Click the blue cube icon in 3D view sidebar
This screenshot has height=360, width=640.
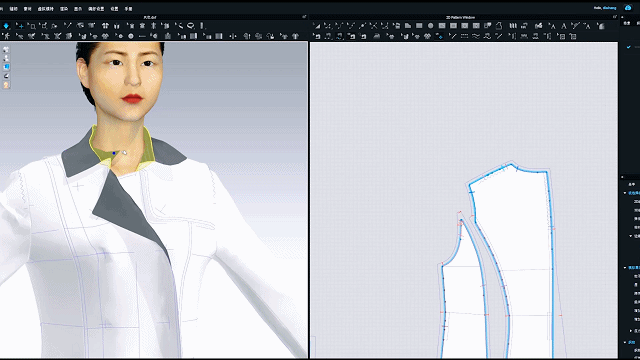(x=7, y=67)
